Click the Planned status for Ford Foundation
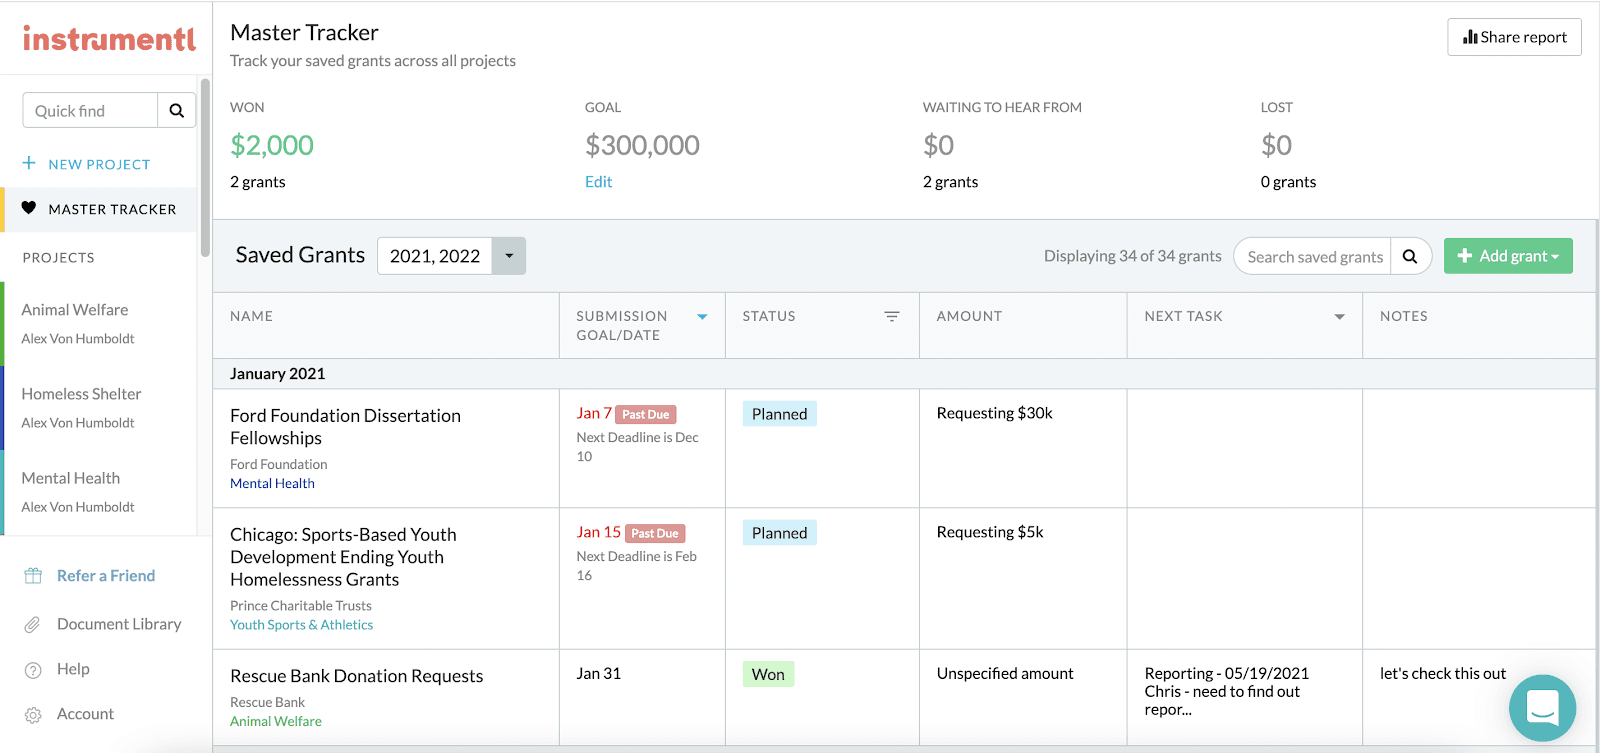 [x=779, y=414]
